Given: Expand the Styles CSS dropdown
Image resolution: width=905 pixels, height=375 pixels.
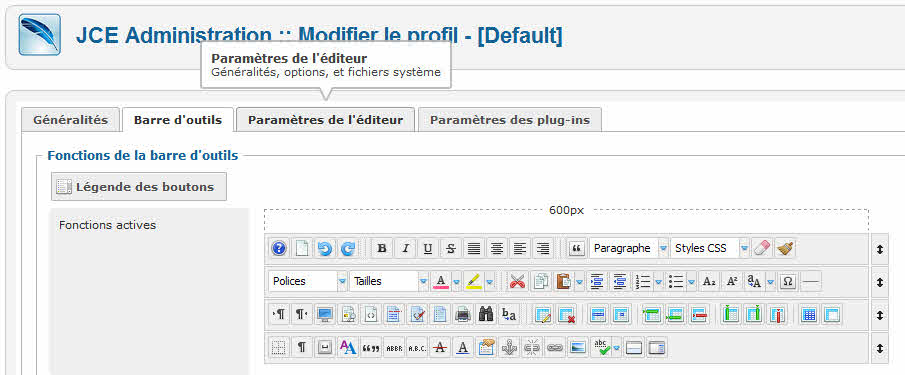Looking at the screenshot, I should 709,249.
